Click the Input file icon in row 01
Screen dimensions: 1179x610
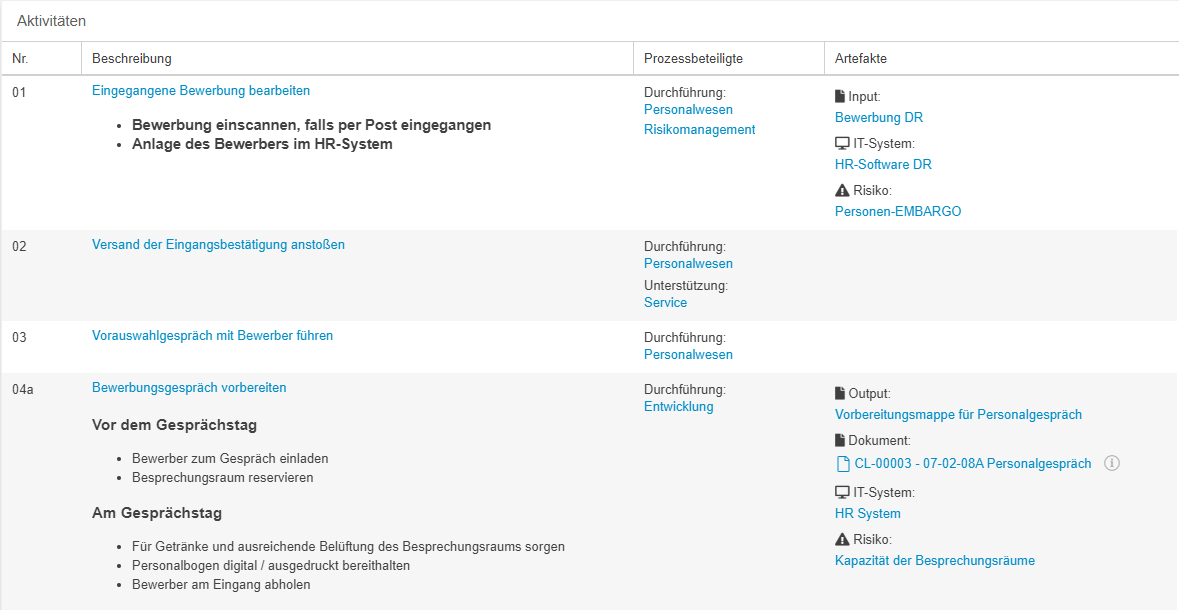click(x=840, y=97)
